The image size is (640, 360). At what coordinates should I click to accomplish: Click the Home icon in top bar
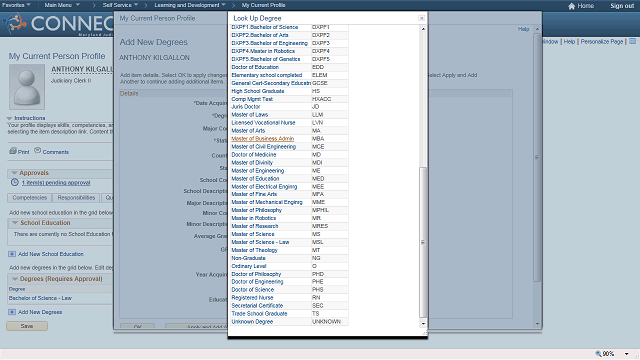[x=571, y=6]
